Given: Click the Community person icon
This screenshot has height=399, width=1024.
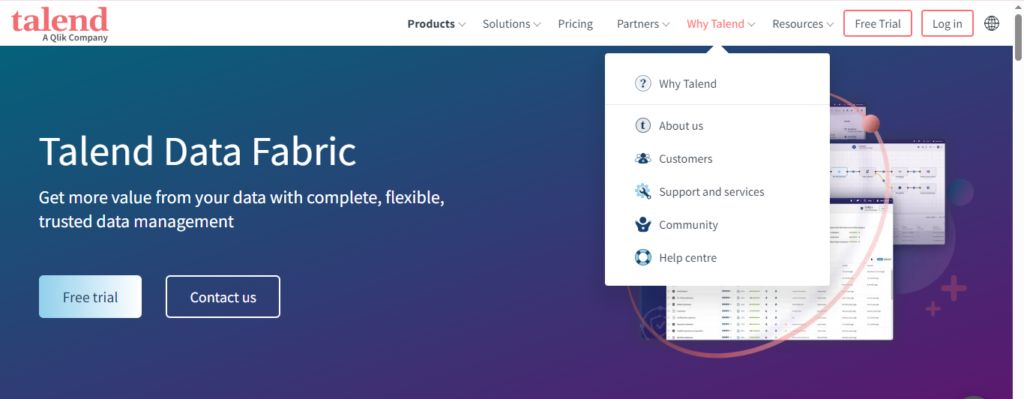Looking at the screenshot, I should click(643, 225).
